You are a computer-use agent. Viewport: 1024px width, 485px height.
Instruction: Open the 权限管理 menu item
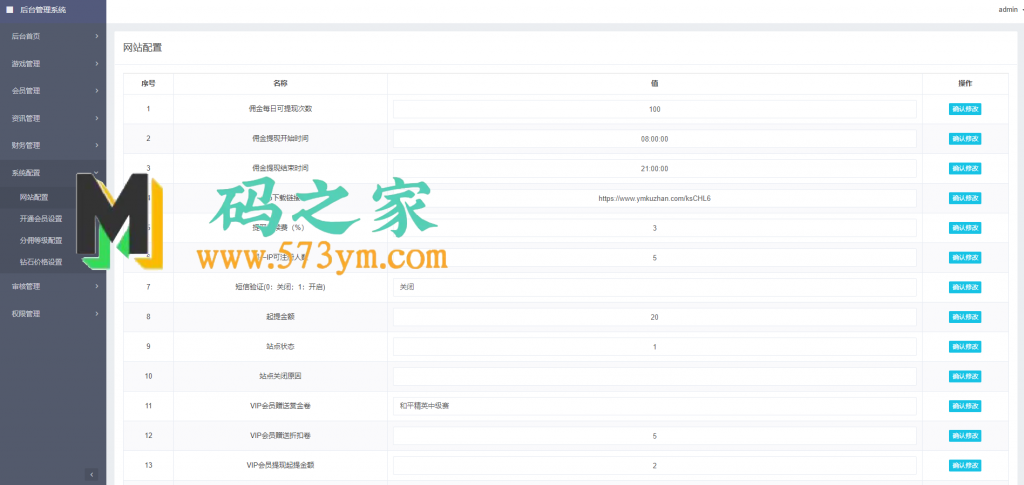(x=53, y=313)
